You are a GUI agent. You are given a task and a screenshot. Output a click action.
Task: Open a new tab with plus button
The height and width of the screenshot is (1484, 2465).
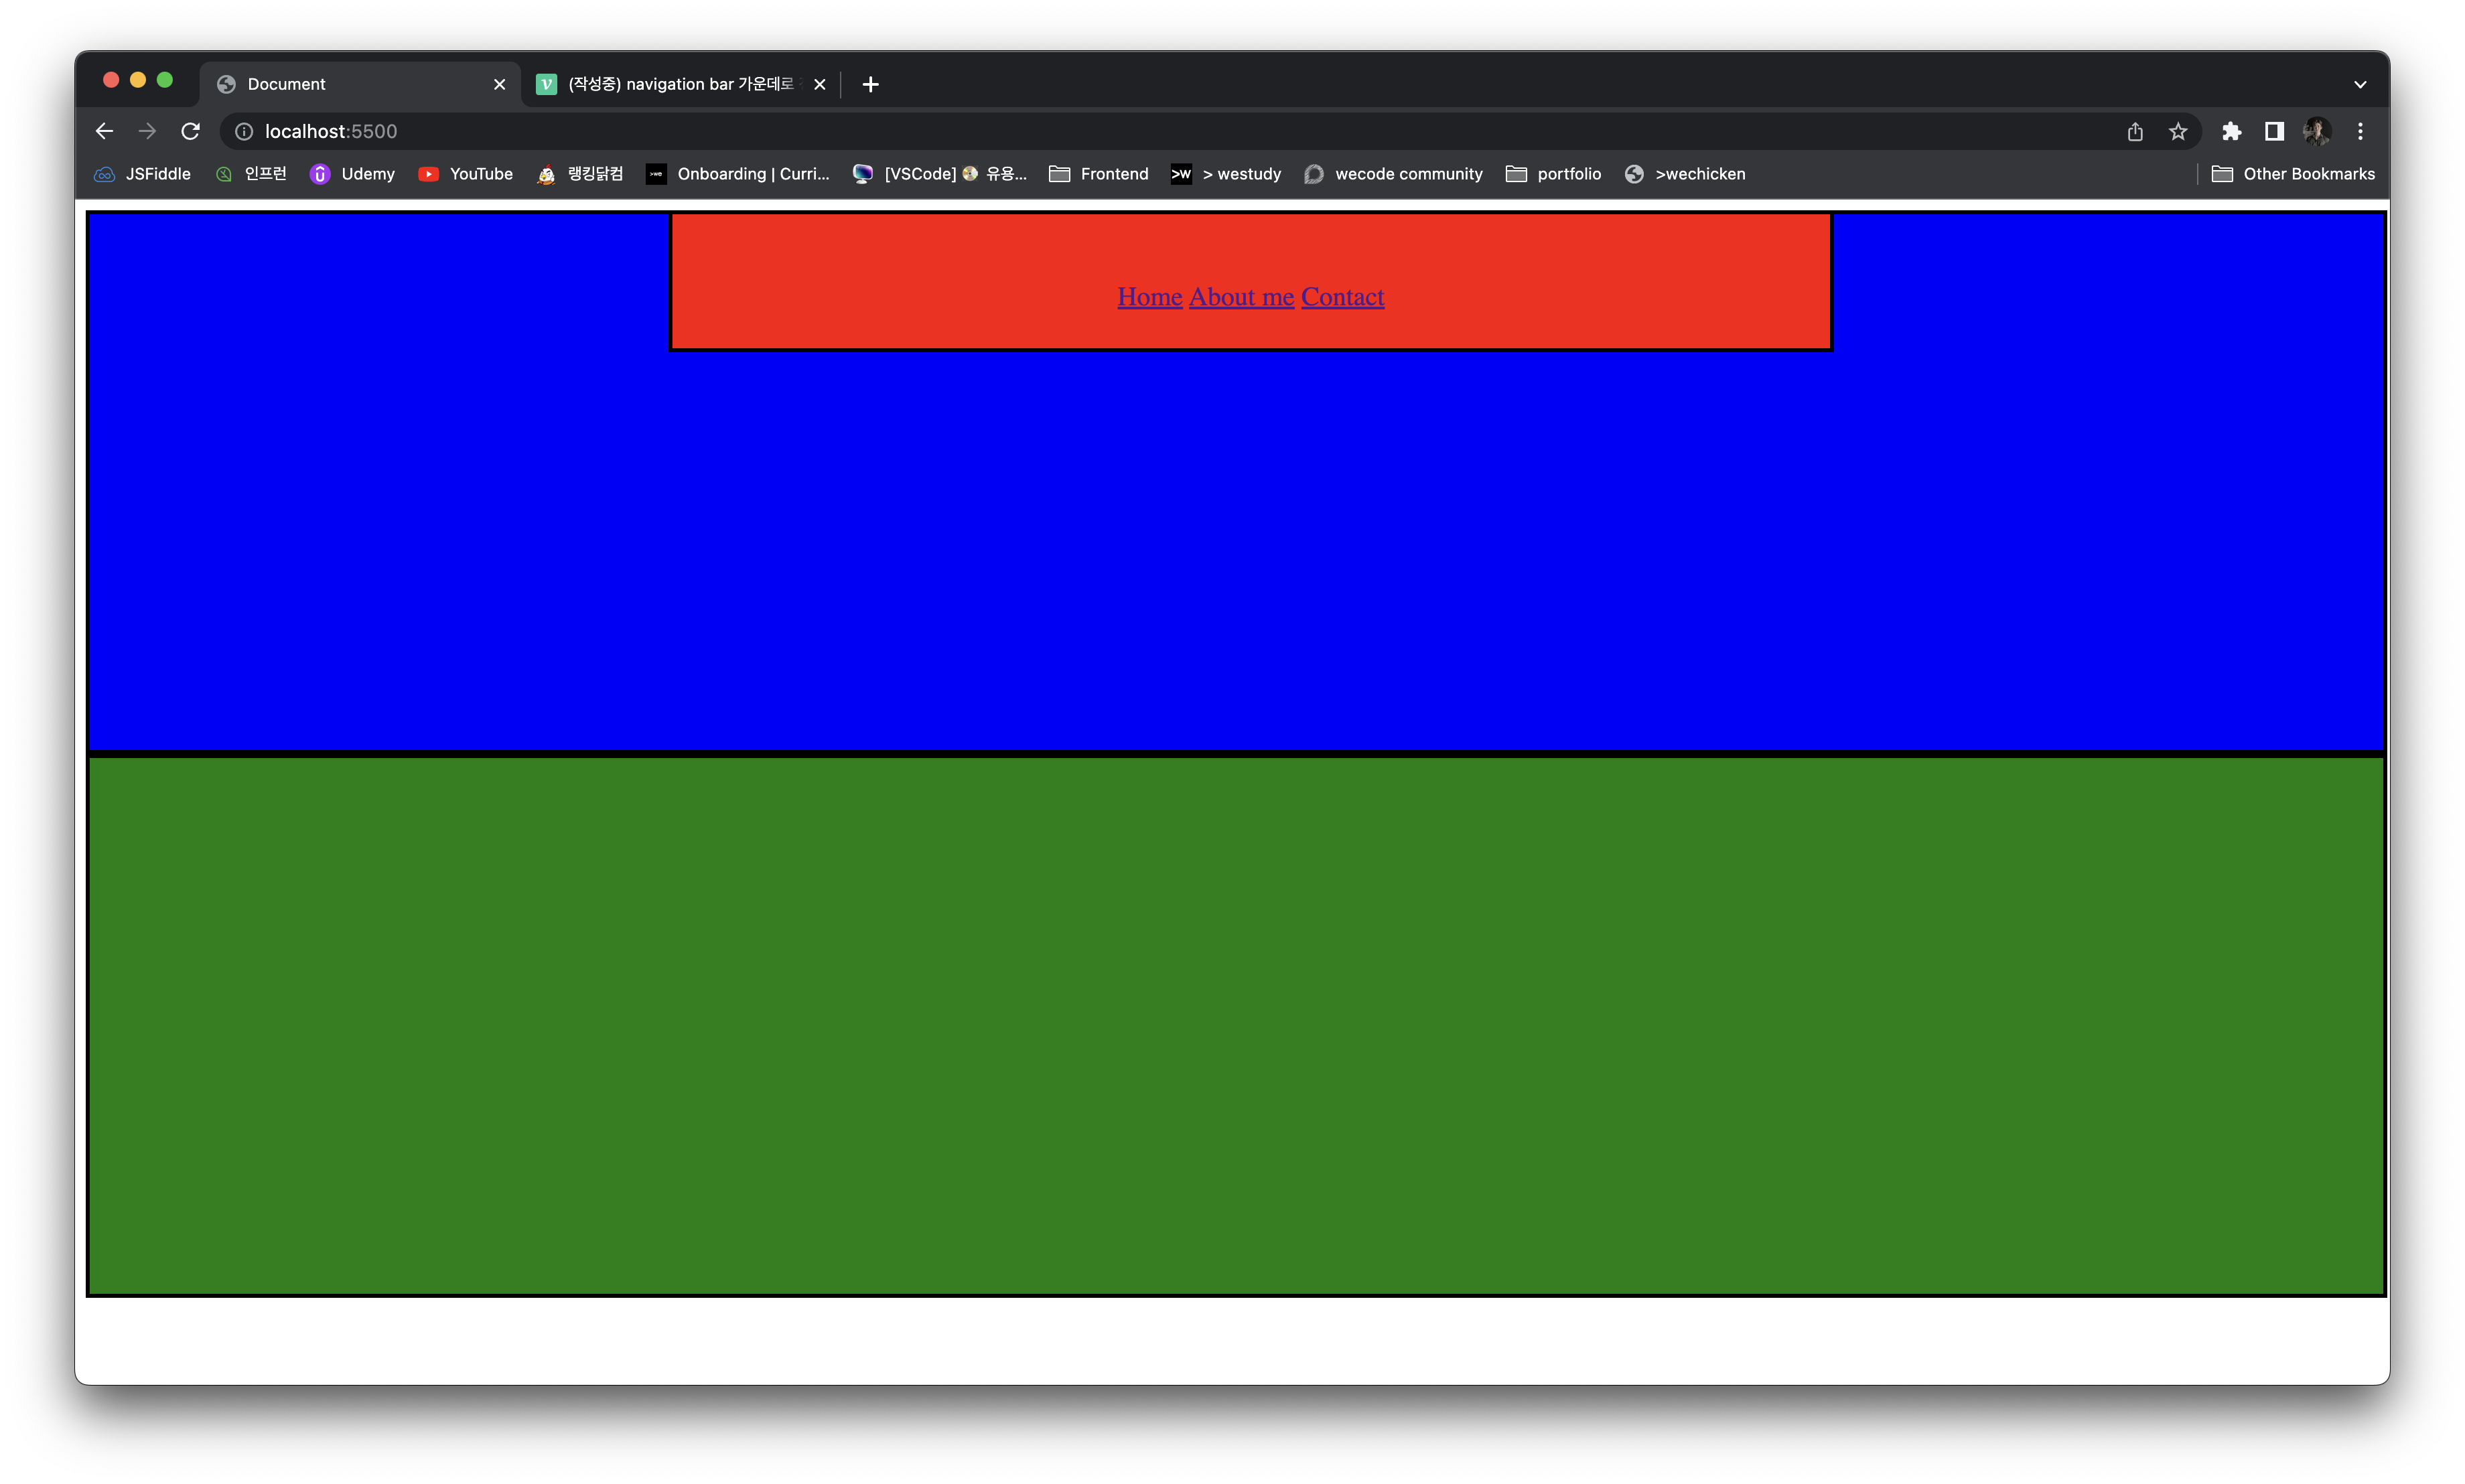(x=870, y=84)
